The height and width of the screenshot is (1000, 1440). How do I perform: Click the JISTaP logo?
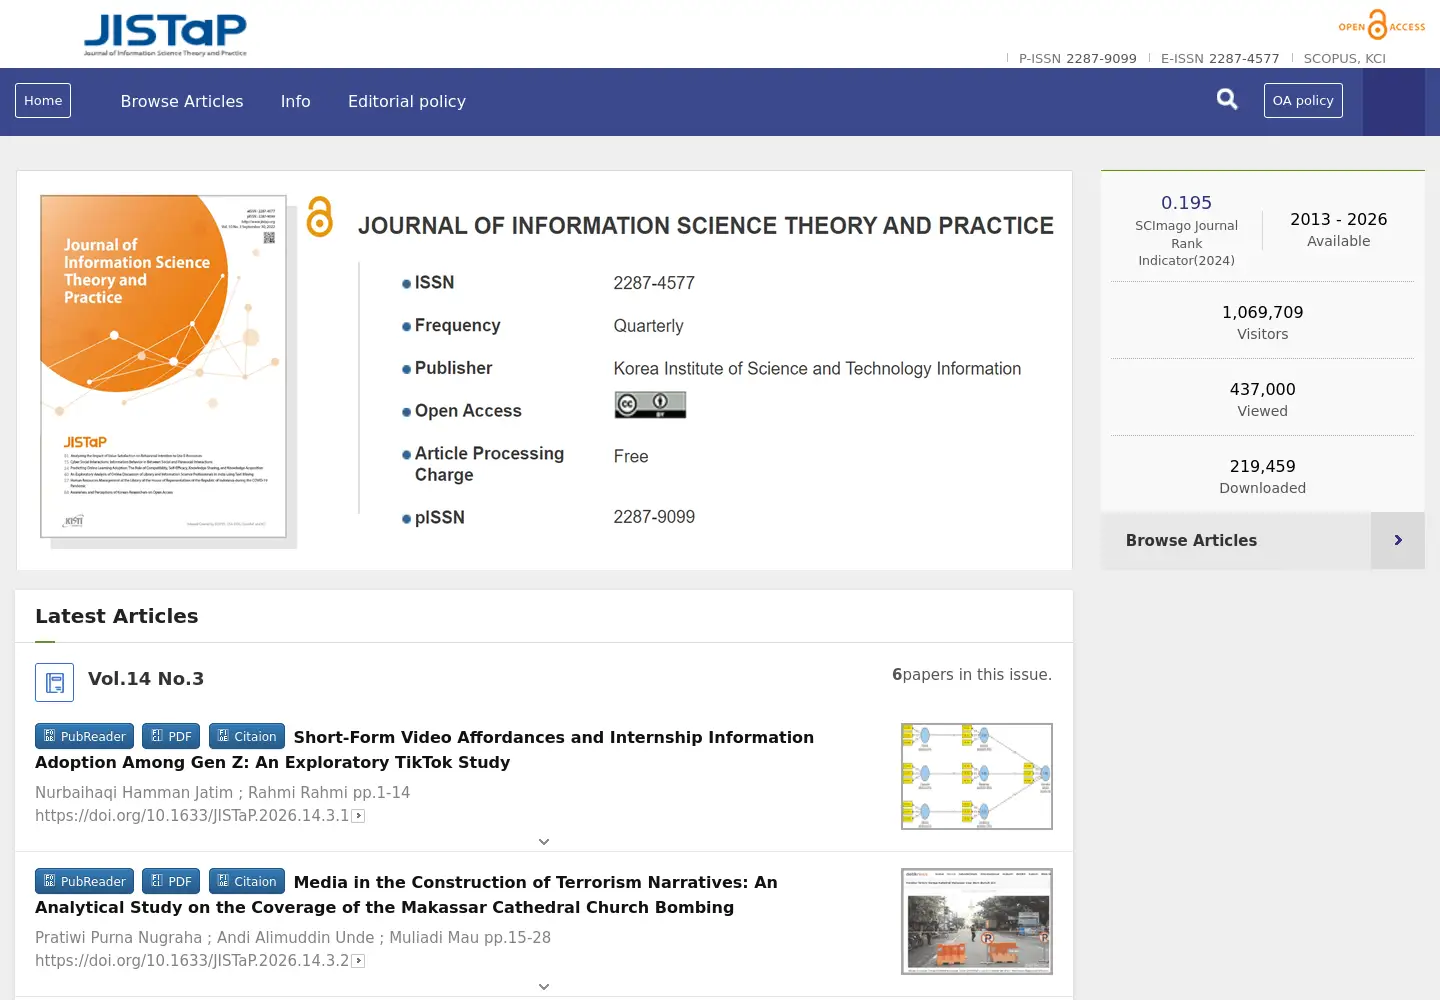click(165, 34)
